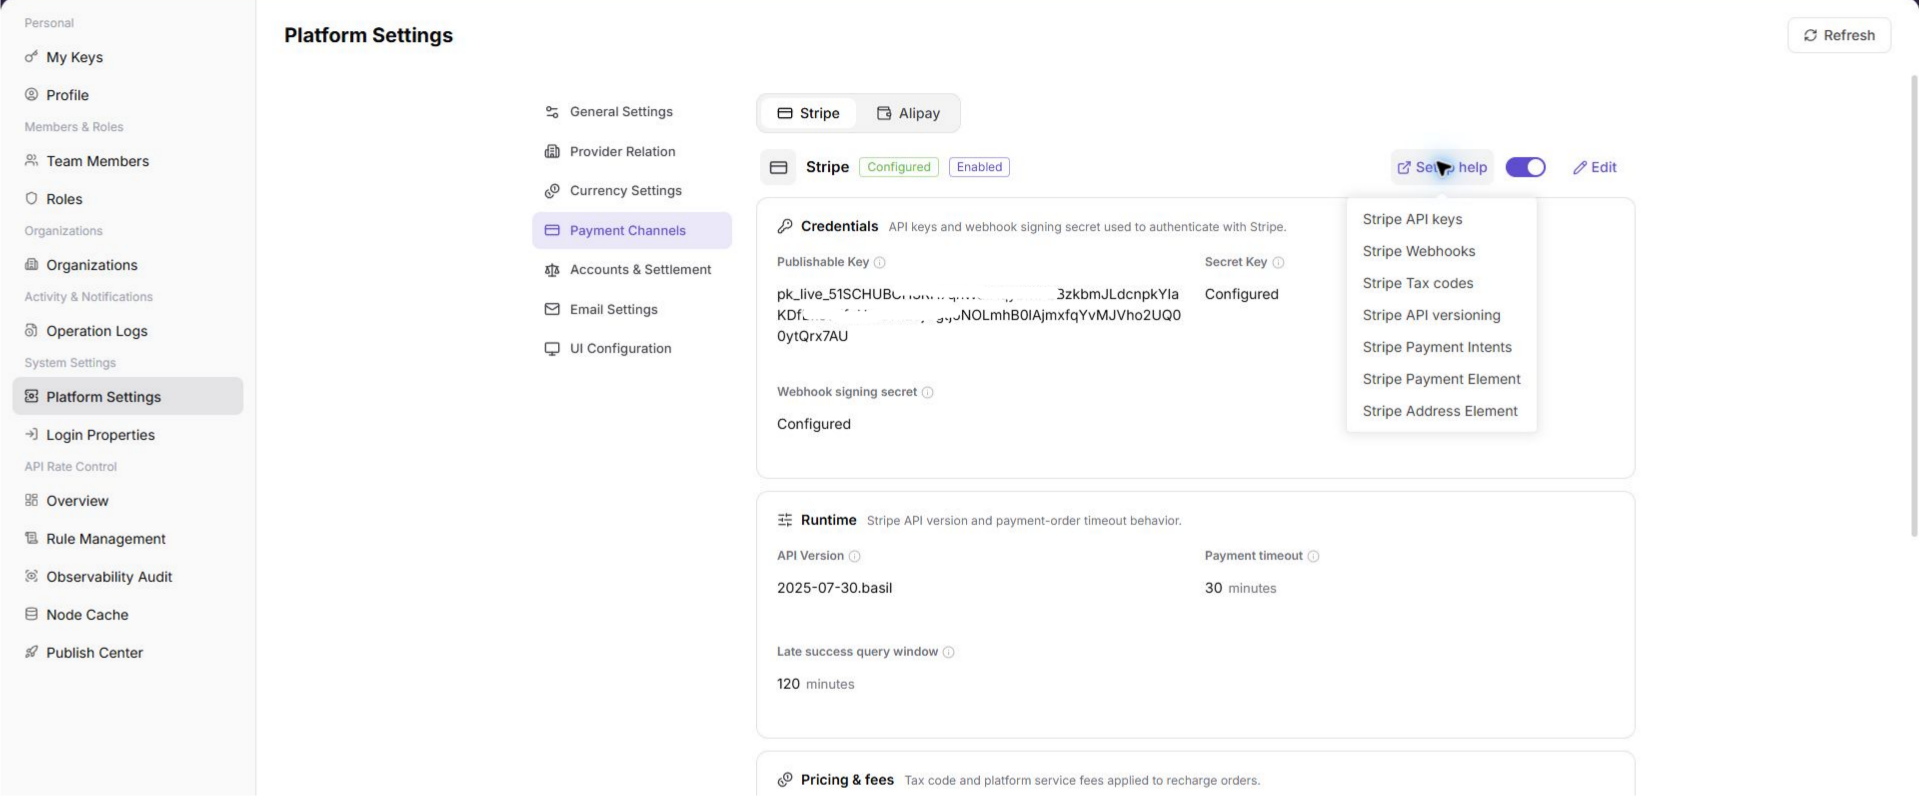
Task: Disable the Stripe channel toggle switch
Action: click(x=1526, y=168)
